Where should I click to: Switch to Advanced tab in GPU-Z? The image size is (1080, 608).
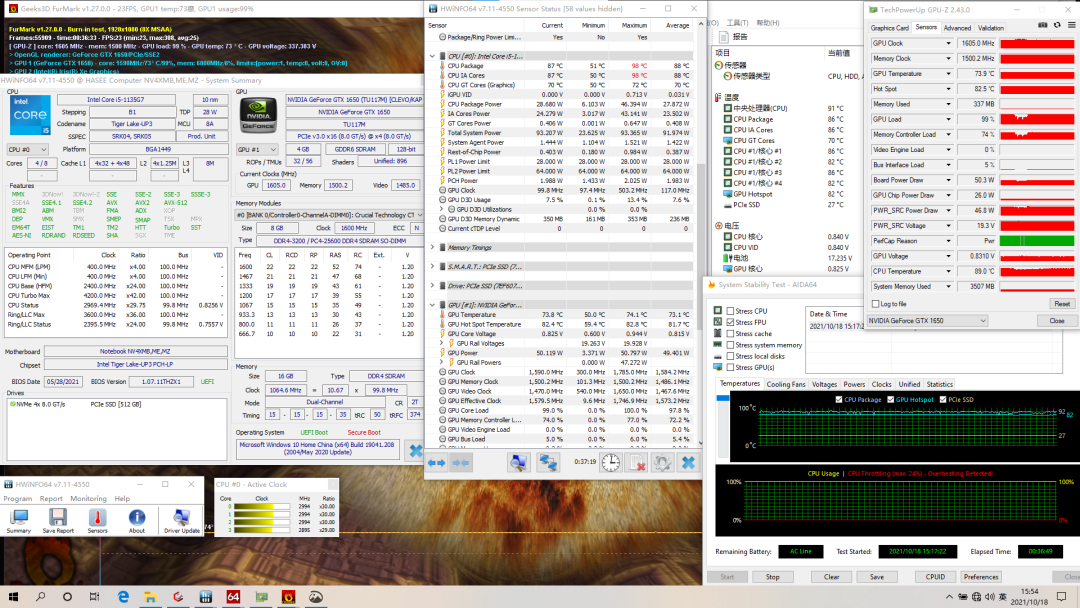pyautogui.click(x=957, y=28)
